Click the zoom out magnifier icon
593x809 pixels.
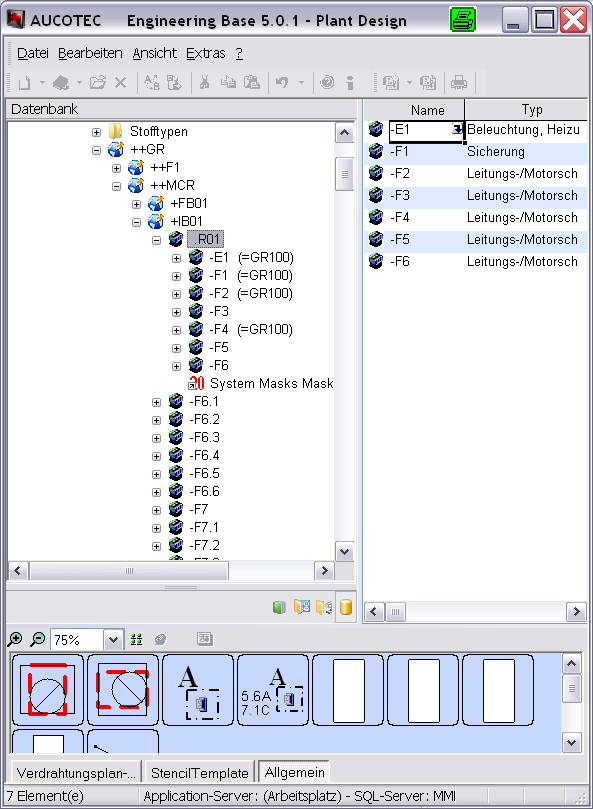tap(37, 639)
